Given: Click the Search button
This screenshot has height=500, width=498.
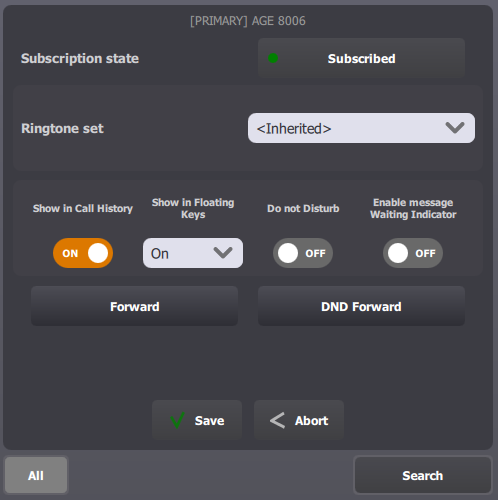Looking at the screenshot, I should (423, 475).
